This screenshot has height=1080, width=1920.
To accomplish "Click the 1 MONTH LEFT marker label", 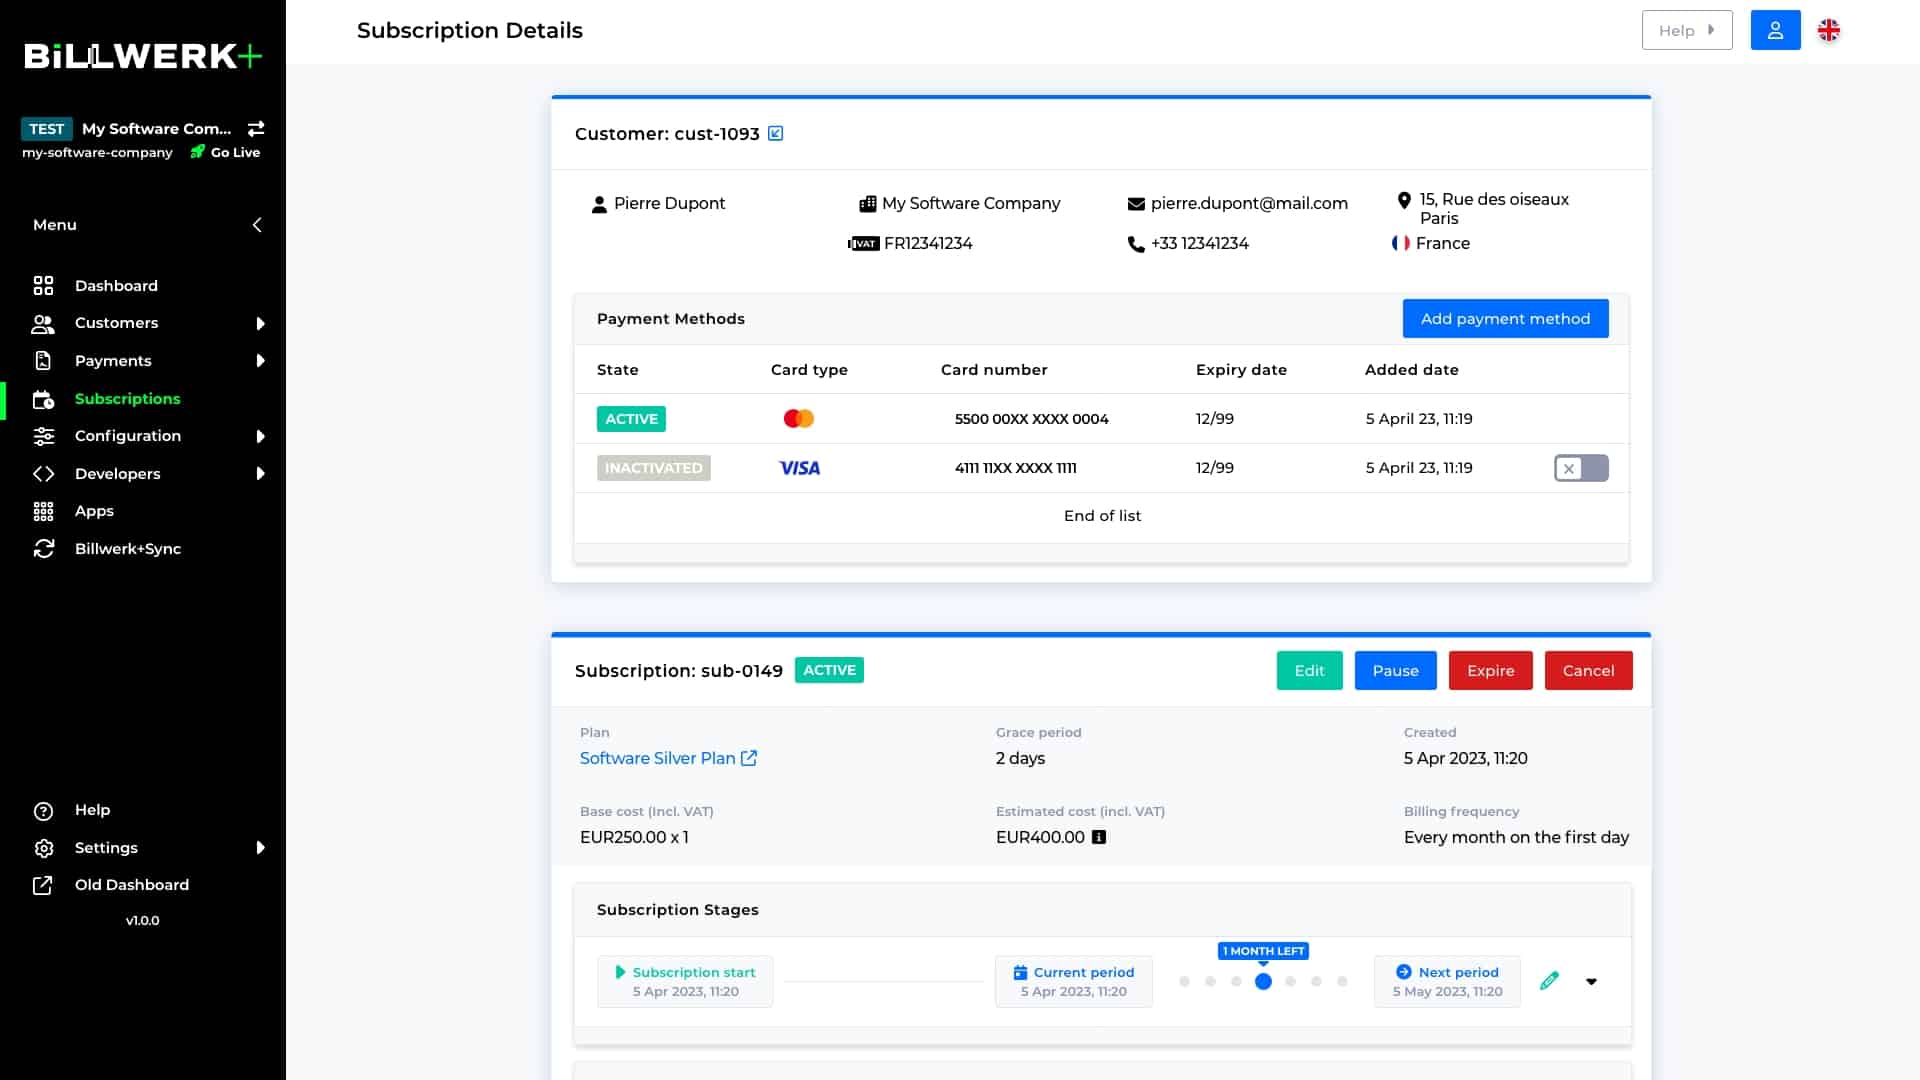I will click(x=1263, y=951).
